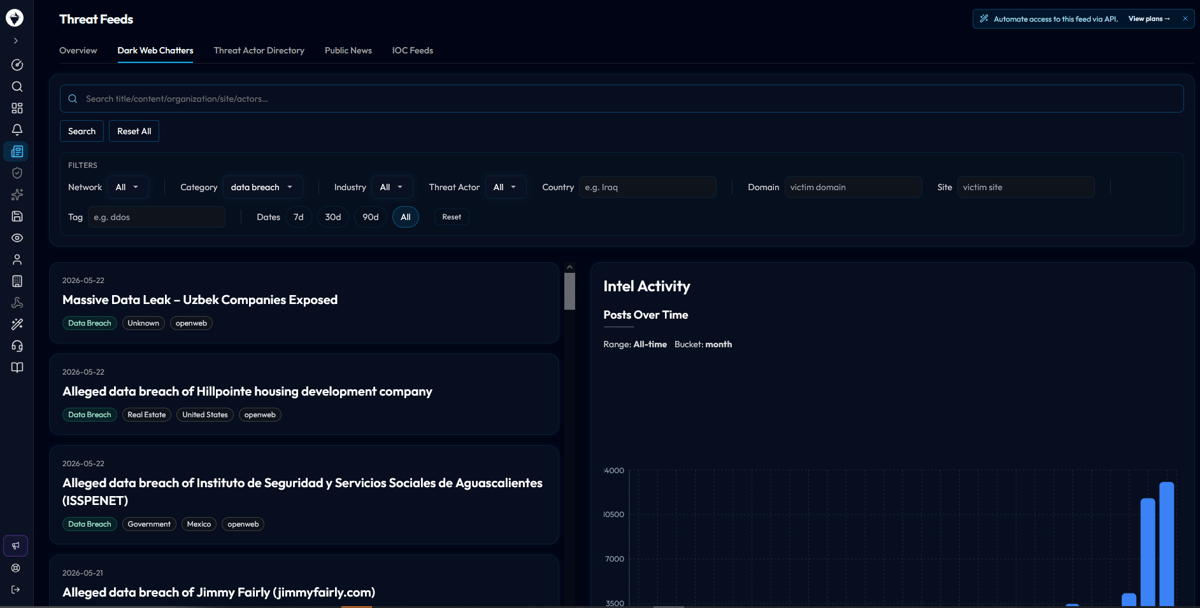Screen dimensions: 1200x608
Task: Click the 2026-05-21 date text
Action: [x=83, y=573]
